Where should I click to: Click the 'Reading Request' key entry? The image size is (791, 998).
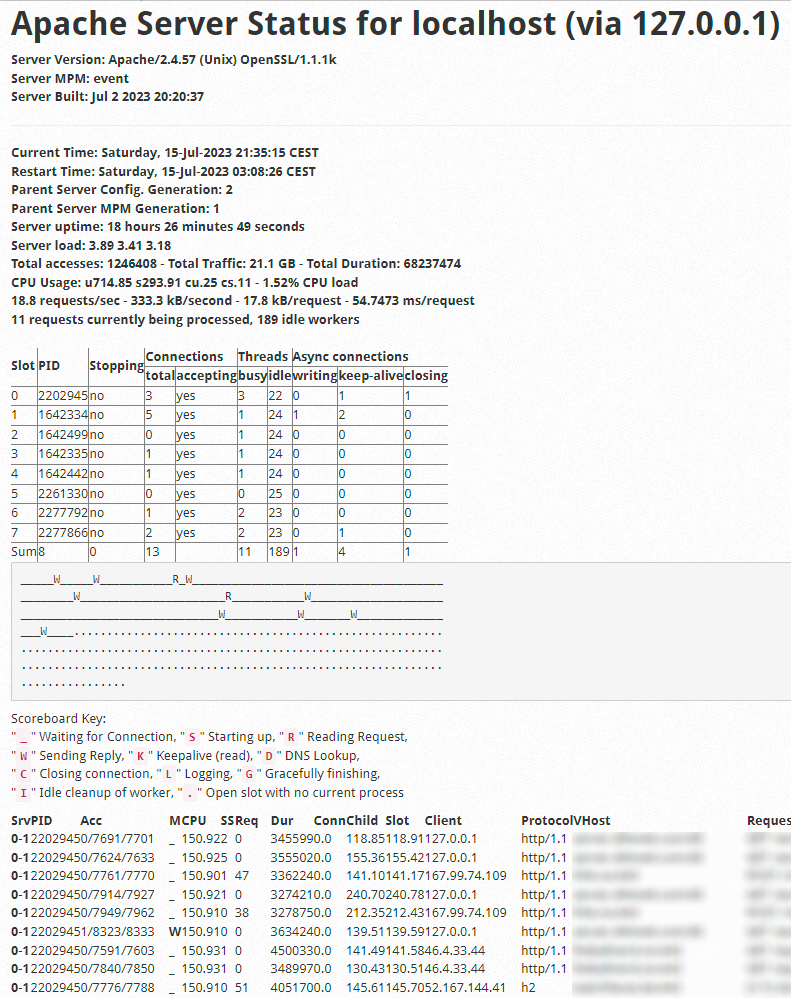click(357, 737)
